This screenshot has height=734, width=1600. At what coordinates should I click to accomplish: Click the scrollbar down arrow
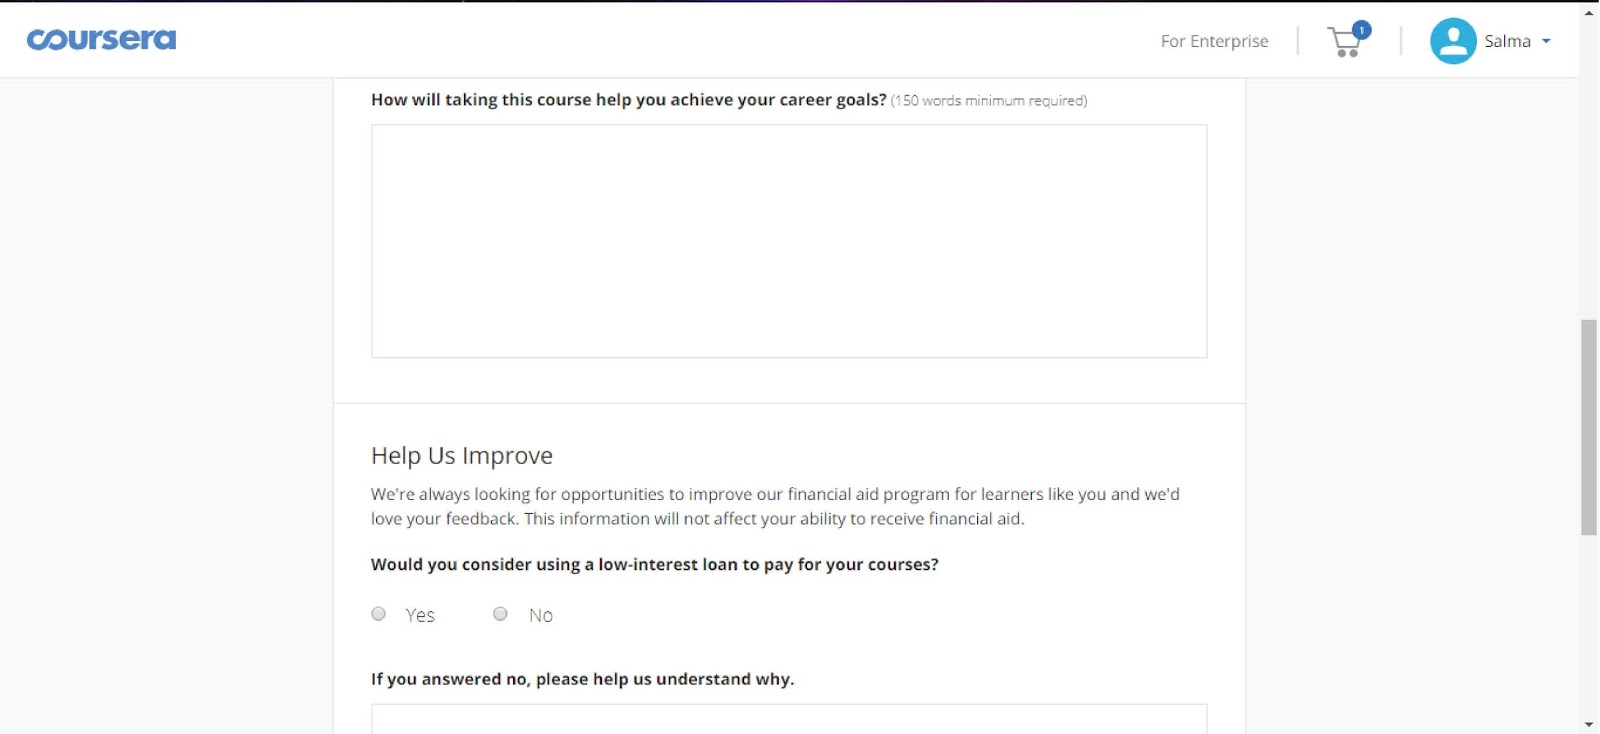coord(1589,724)
